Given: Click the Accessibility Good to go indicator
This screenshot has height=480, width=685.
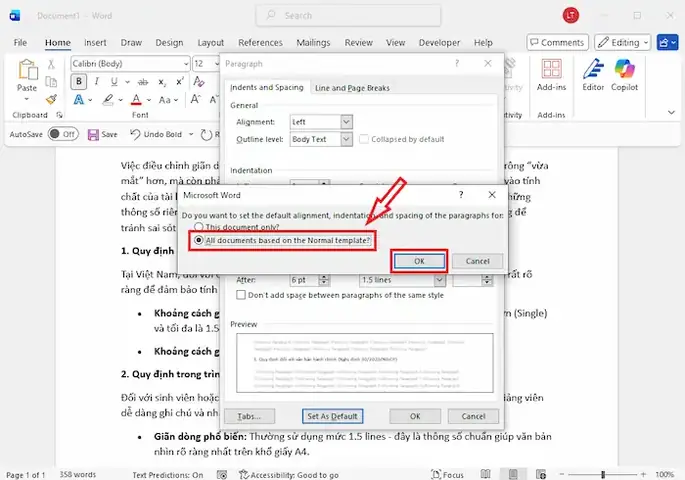Looking at the screenshot, I should tap(289, 475).
